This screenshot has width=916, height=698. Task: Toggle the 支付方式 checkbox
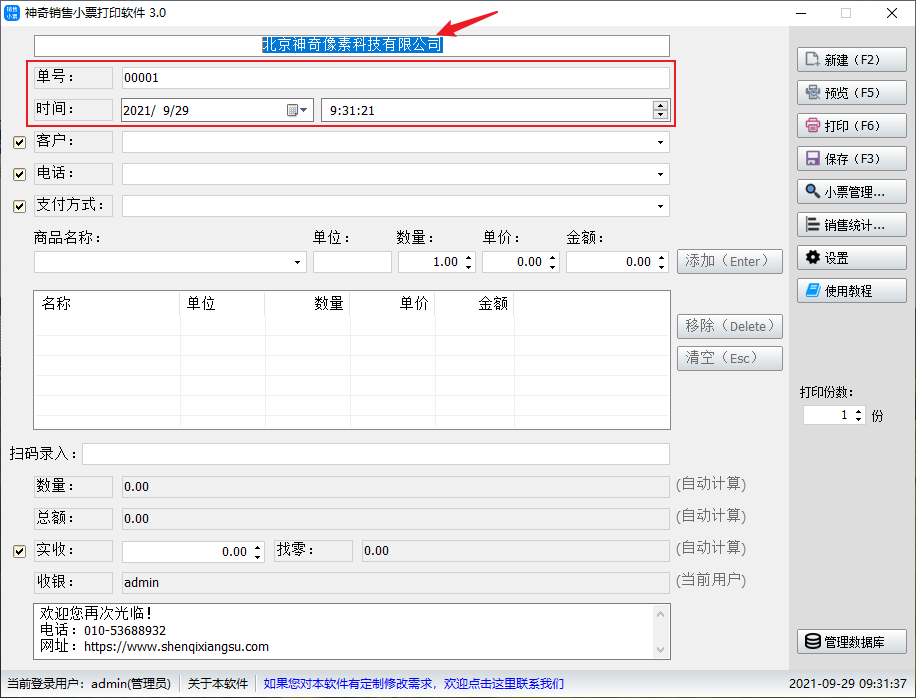(20, 206)
